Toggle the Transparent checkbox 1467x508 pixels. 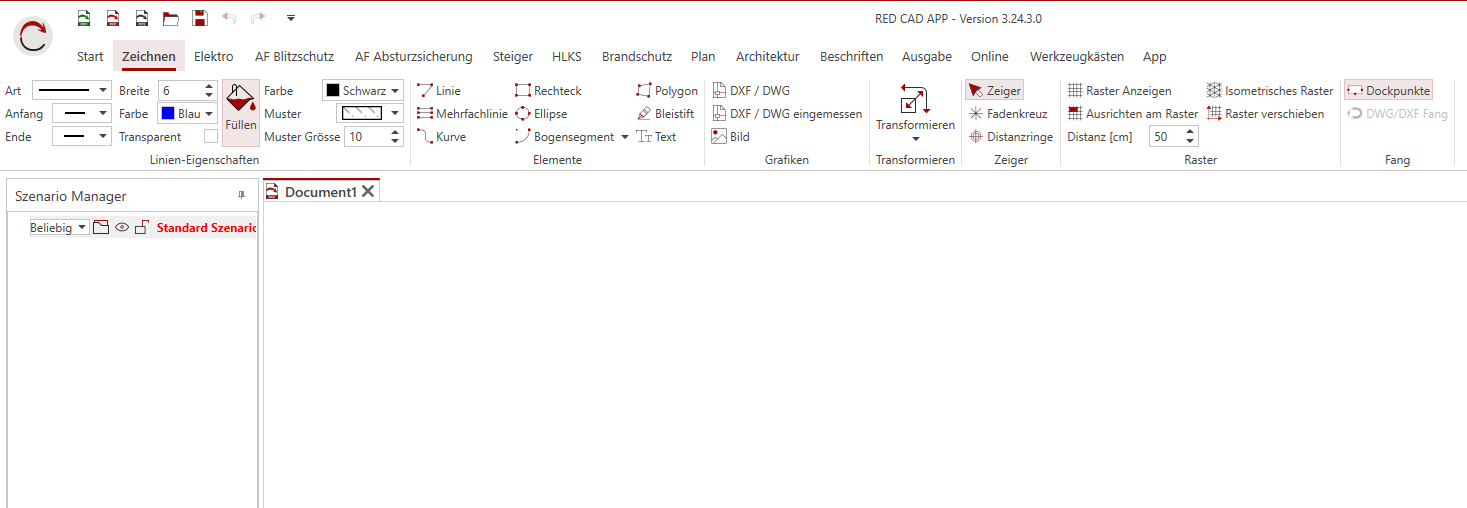[x=211, y=137]
